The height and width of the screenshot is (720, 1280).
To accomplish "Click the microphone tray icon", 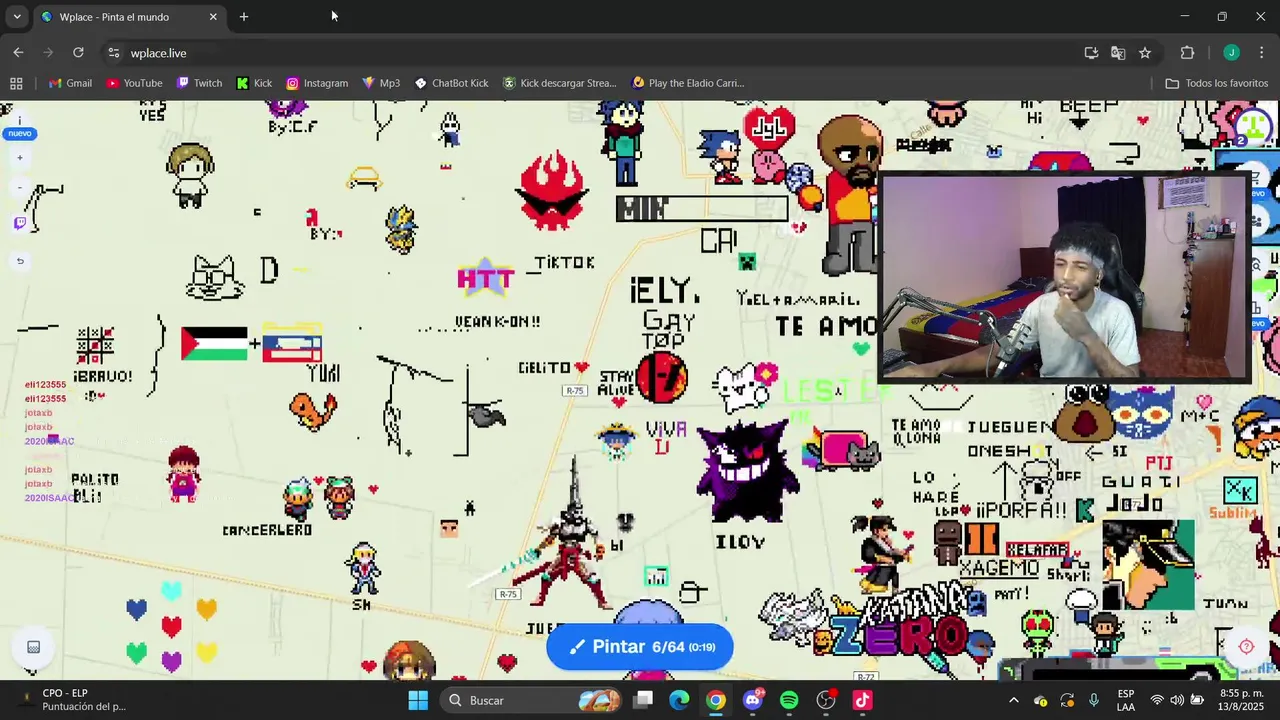I will coord(1094,700).
